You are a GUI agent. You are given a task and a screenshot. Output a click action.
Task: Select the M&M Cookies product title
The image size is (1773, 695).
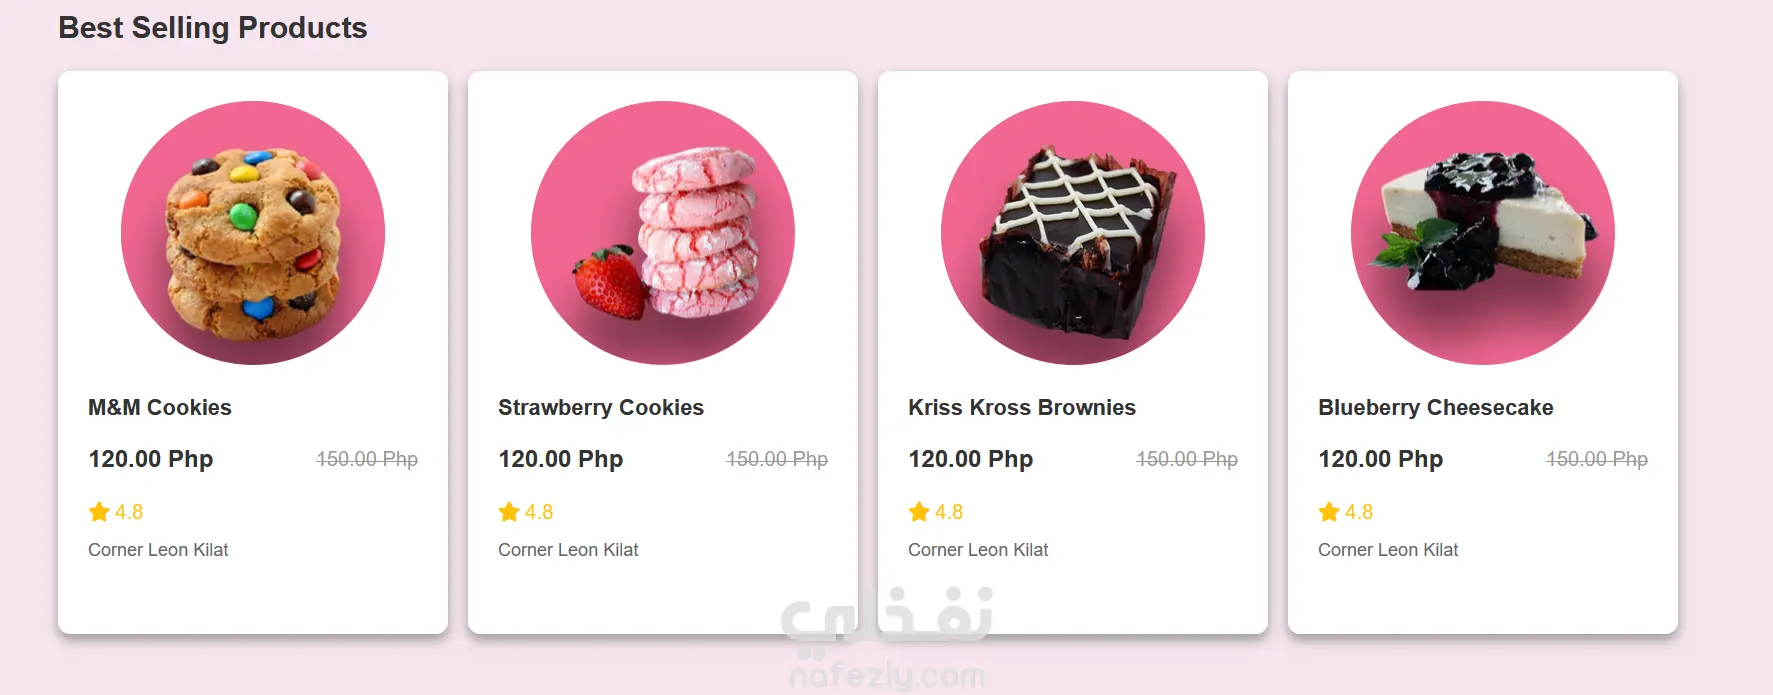[x=160, y=408]
